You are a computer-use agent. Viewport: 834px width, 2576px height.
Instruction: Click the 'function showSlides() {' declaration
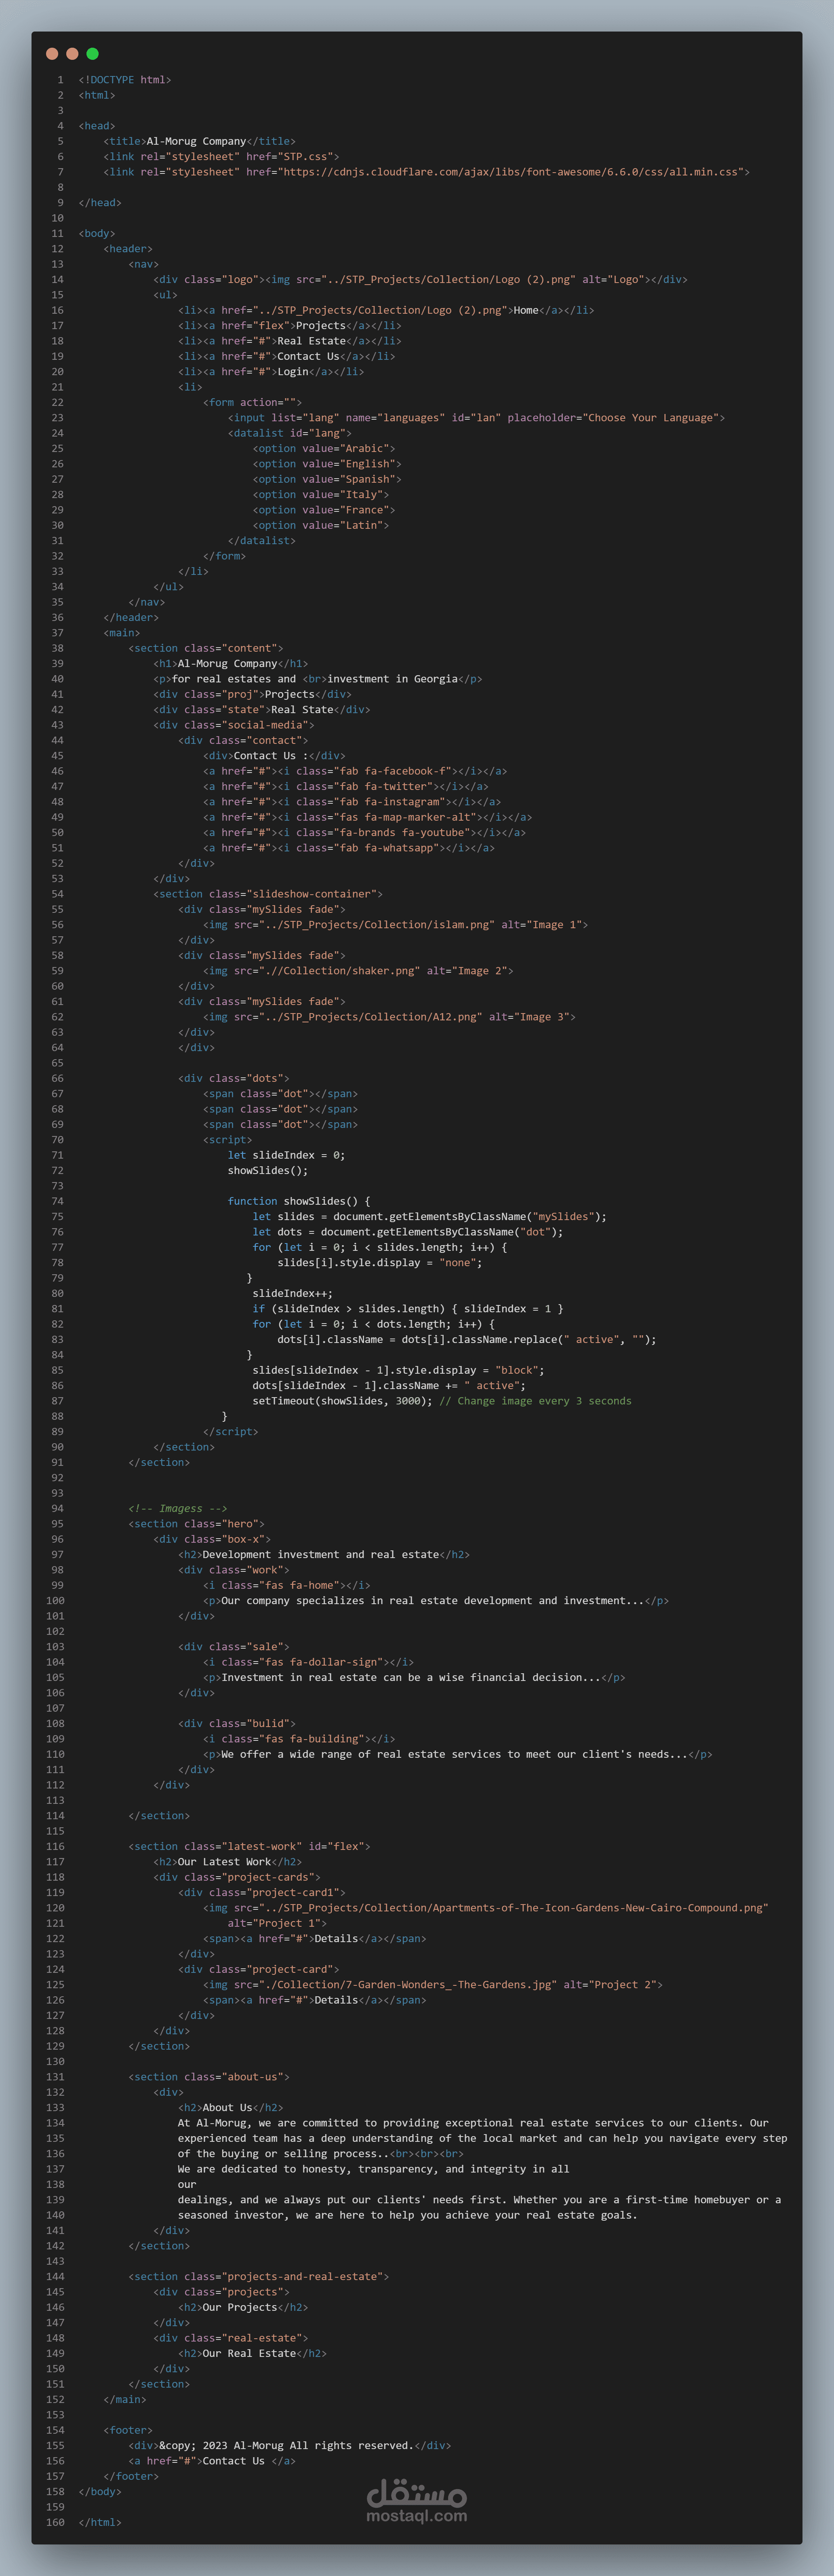pyautogui.click(x=299, y=1201)
